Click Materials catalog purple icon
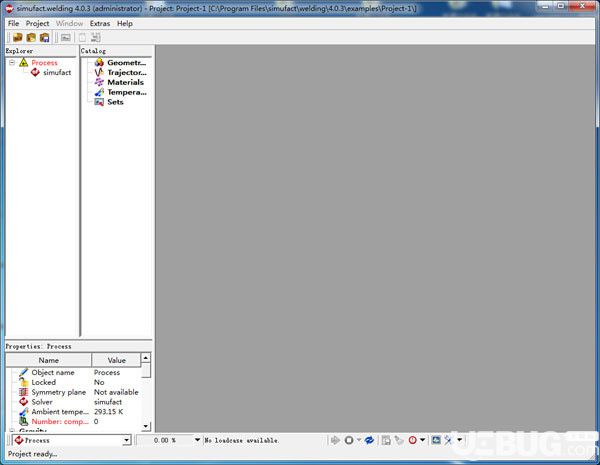Viewport: 600px width, 465px height. pyautogui.click(x=99, y=82)
